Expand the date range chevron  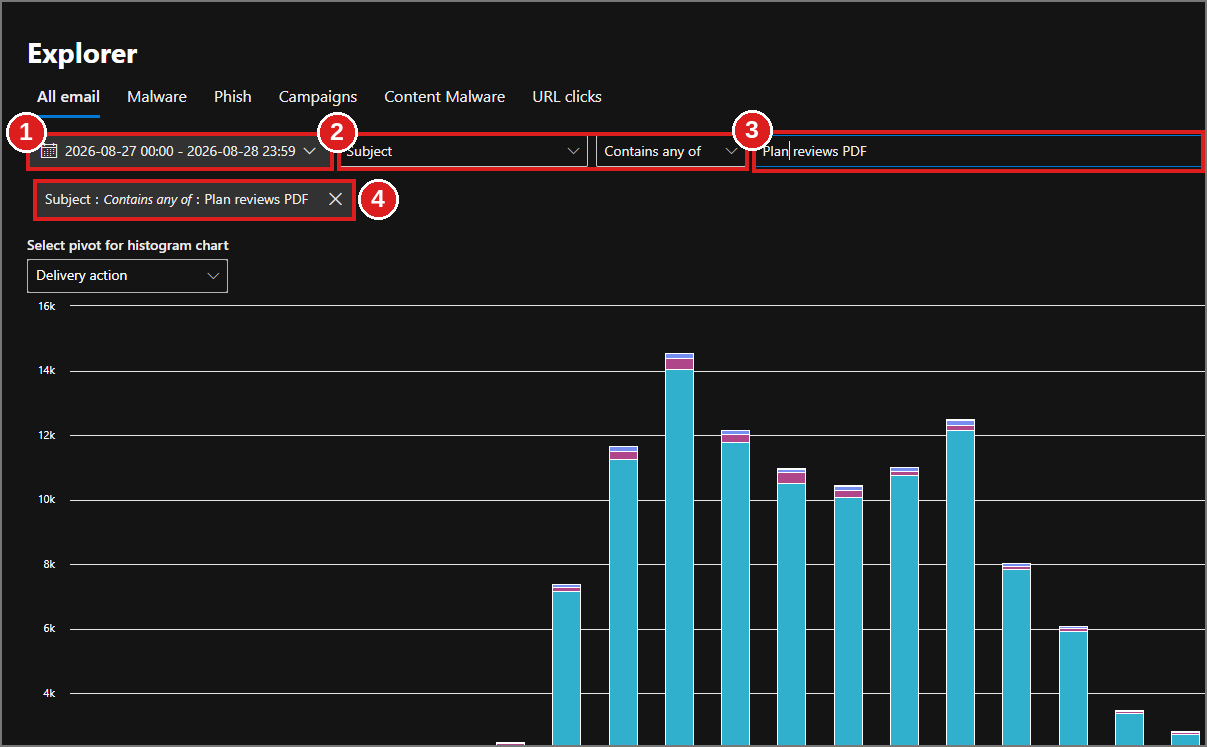click(310, 151)
